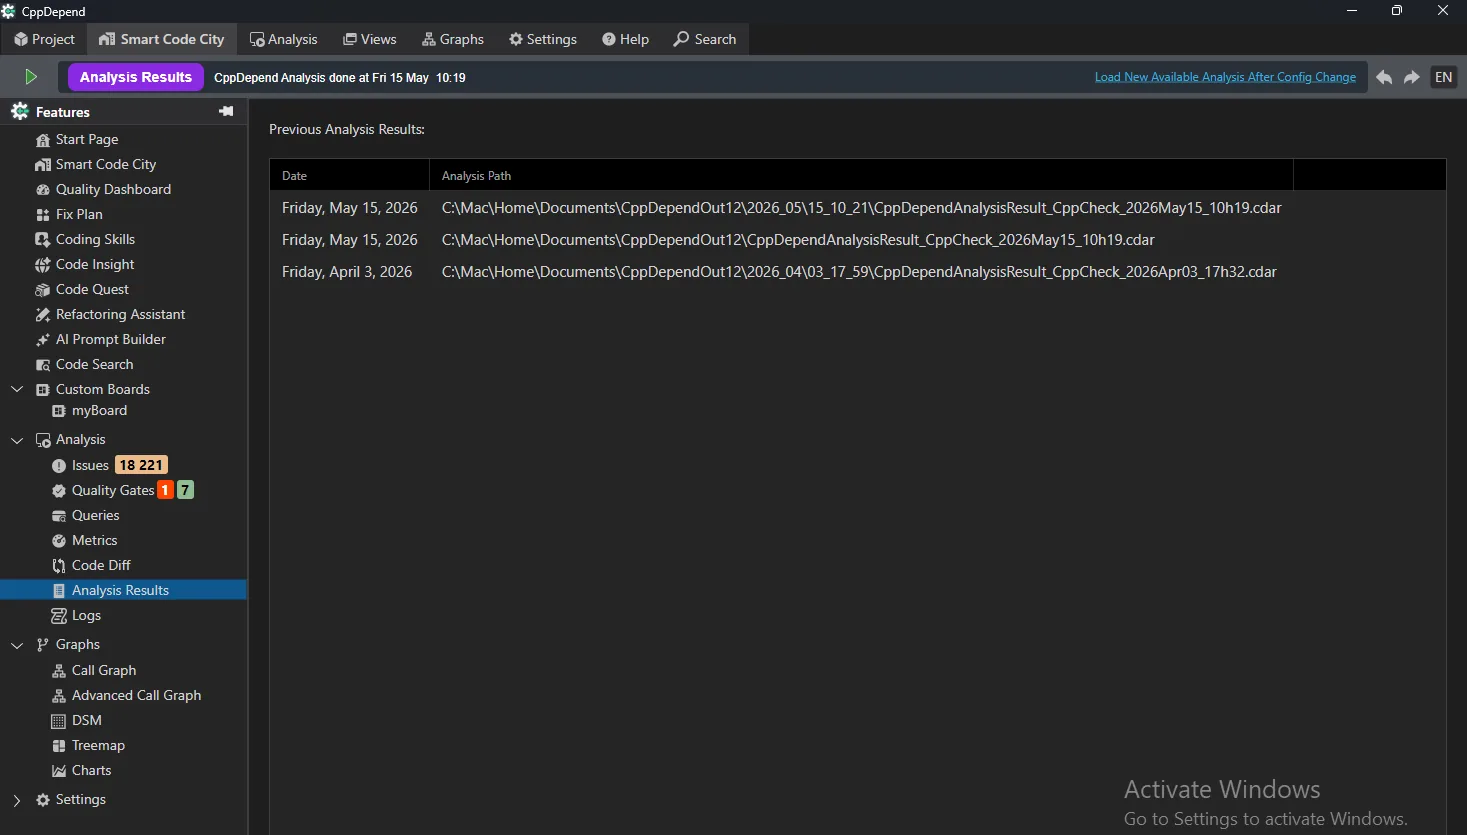
Task: Click the Code Diff icon
Action: [58, 566]
